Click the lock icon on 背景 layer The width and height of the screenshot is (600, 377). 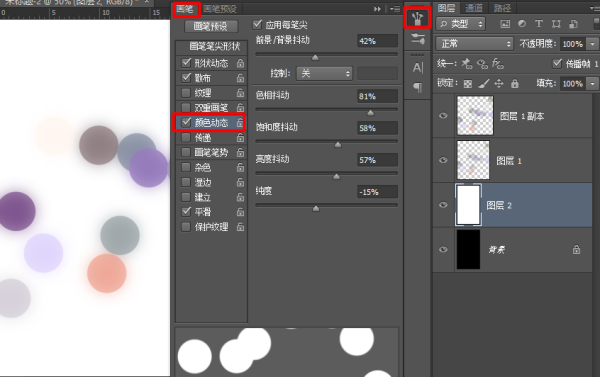tap(576, 250)
